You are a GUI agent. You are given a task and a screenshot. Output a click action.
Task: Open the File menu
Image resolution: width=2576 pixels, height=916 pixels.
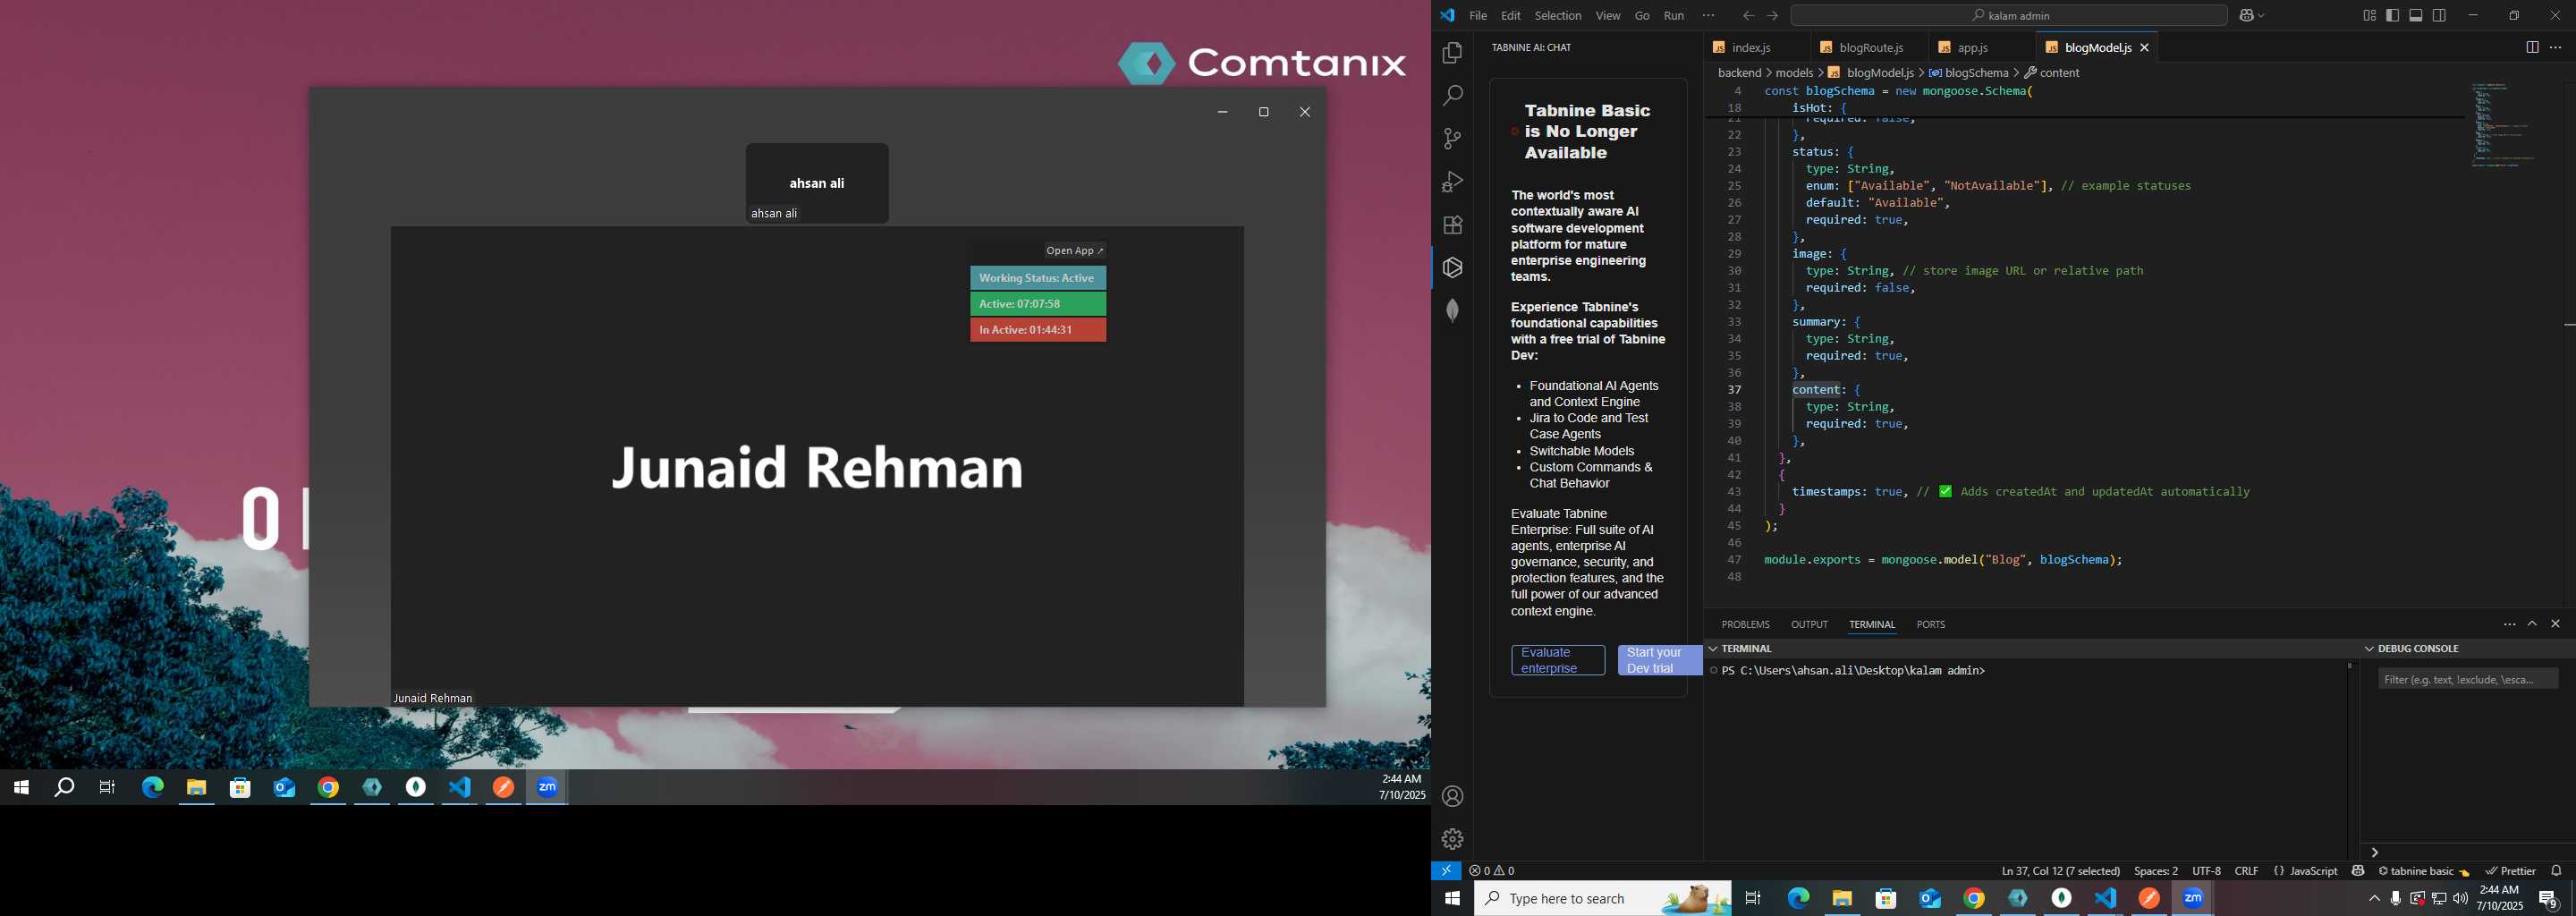click(1477, 16)
